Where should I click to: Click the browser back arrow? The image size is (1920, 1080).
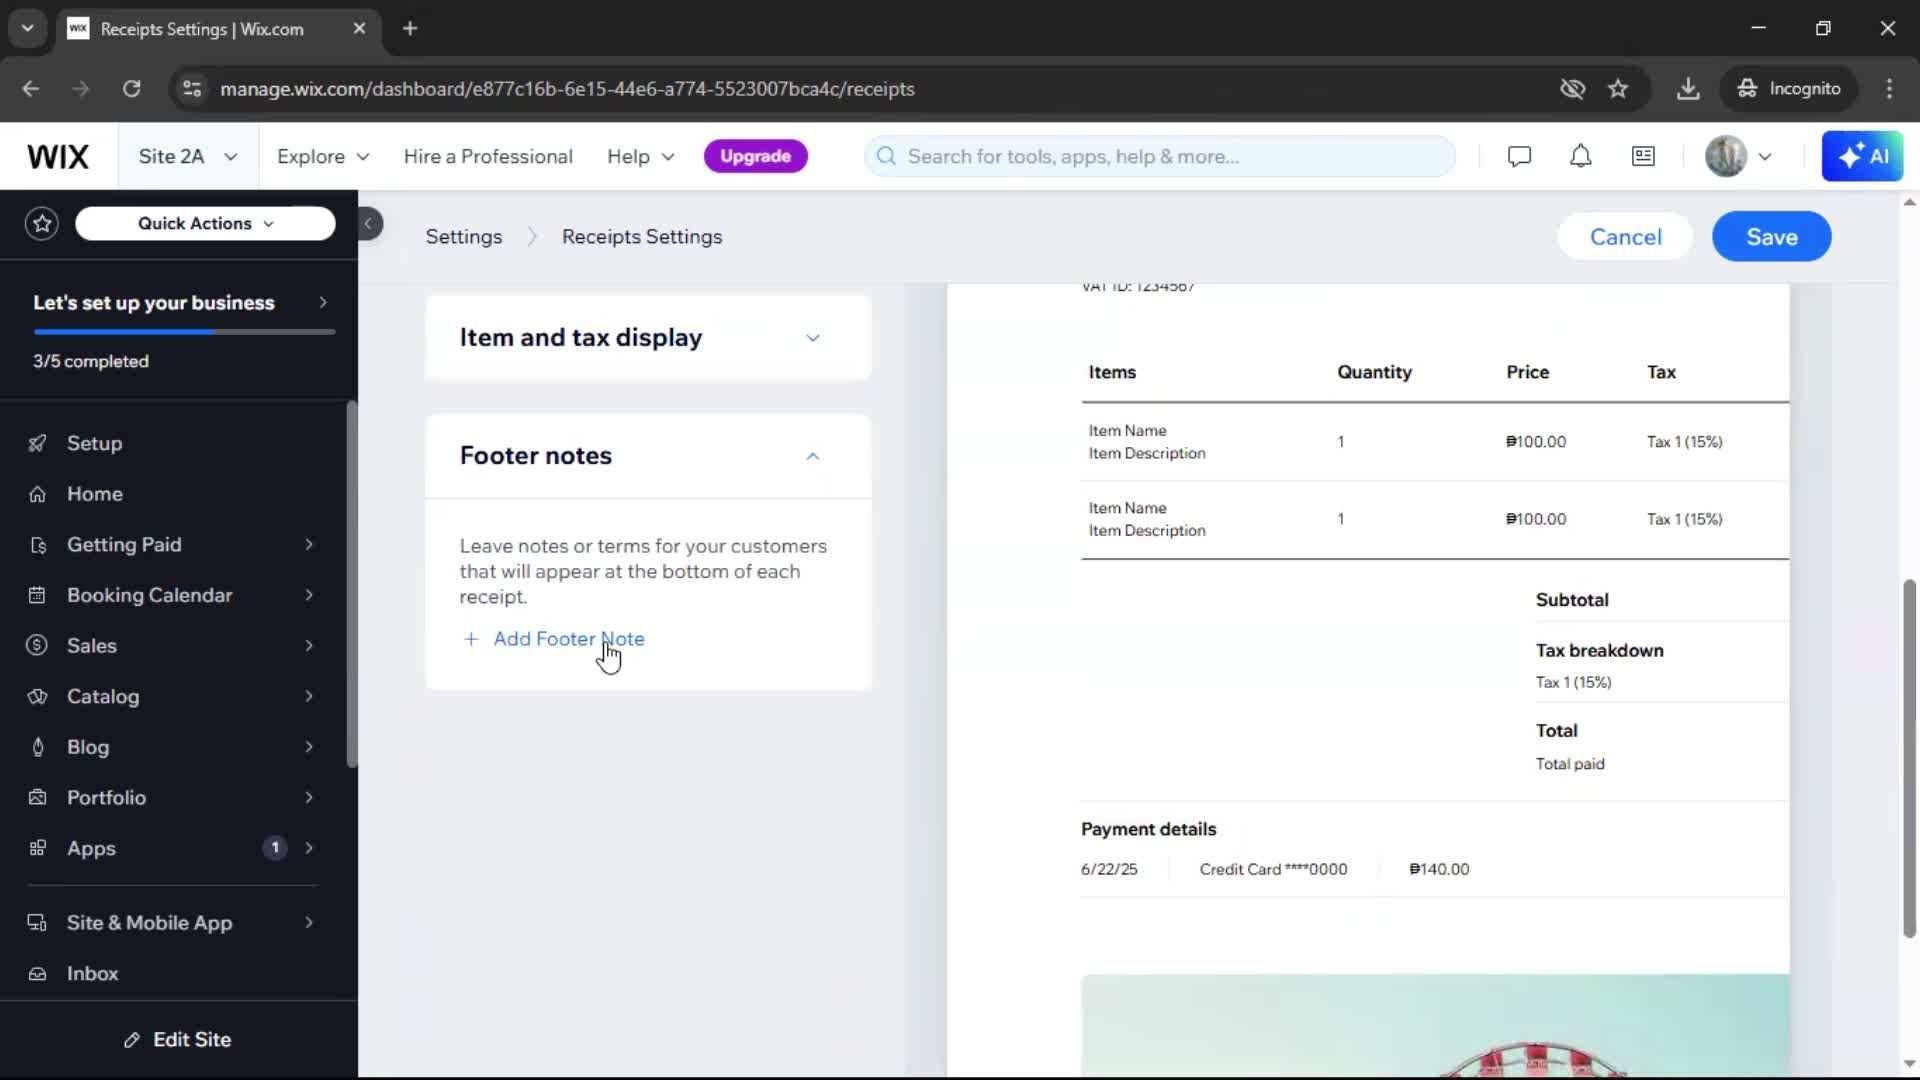[x=30, y=88]
